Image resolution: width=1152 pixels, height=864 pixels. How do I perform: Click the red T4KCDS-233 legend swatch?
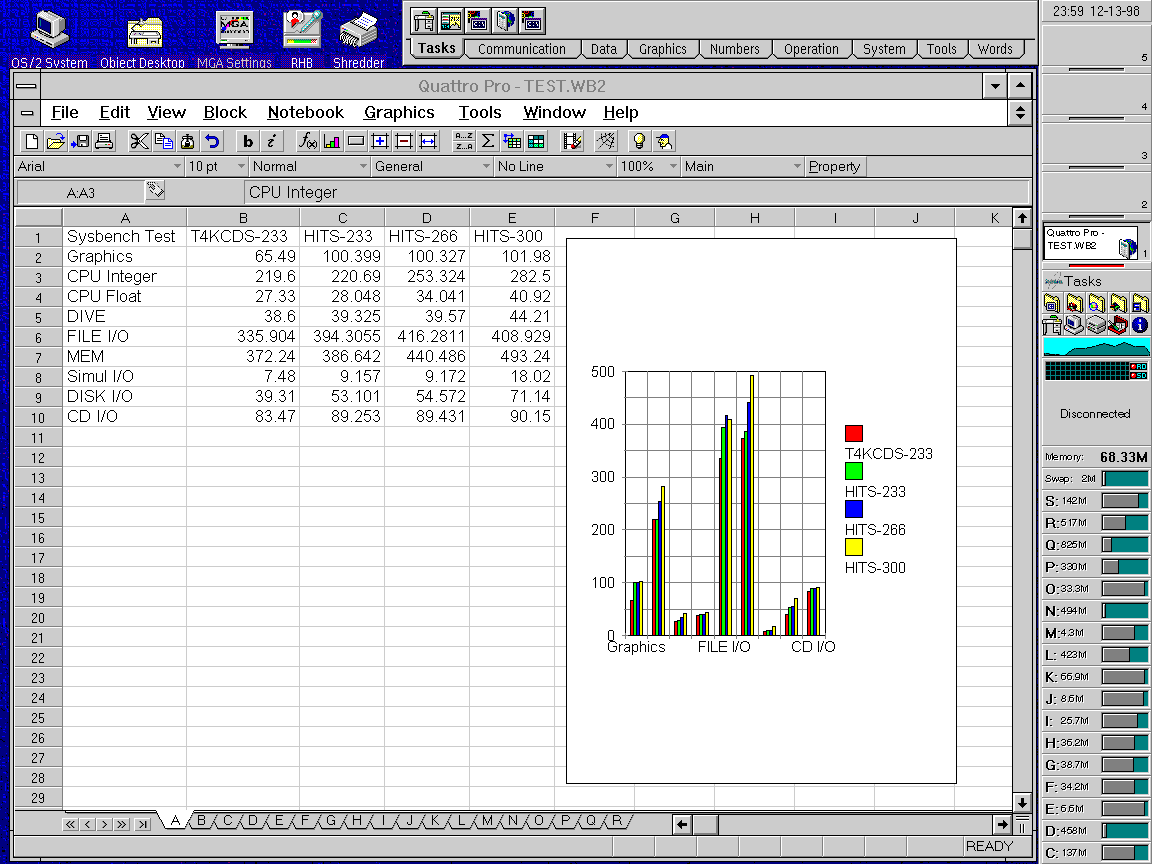(853, 433)
